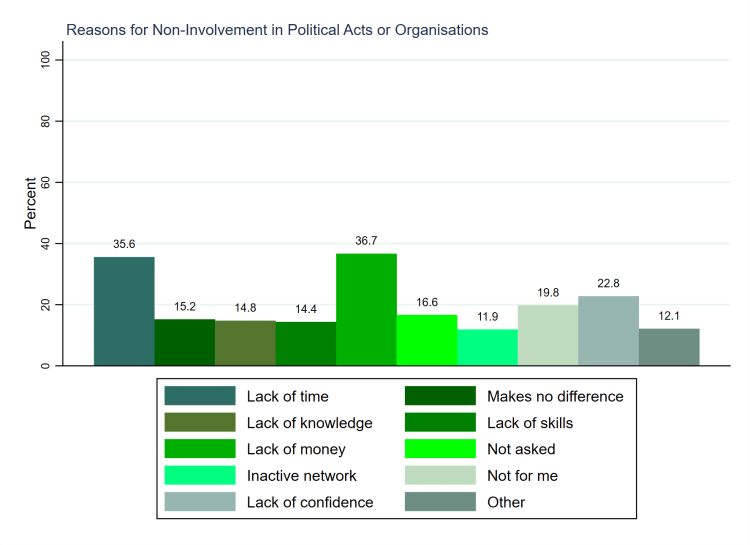Viewport: 750px width, 545px height.
Task: Click the tallest bar labeled 36.7
Action: point(366,309)
